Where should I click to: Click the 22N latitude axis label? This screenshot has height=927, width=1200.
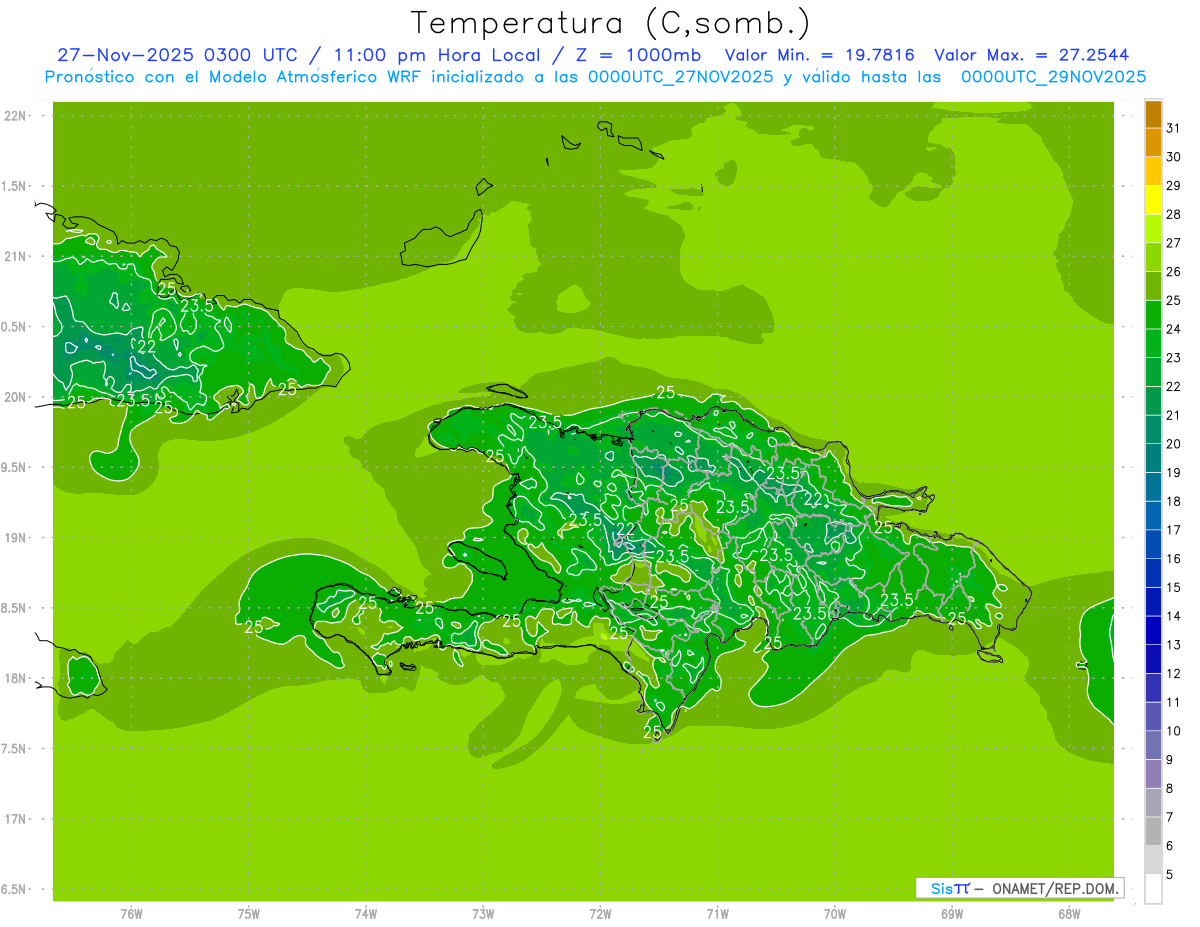pos(15,116)
